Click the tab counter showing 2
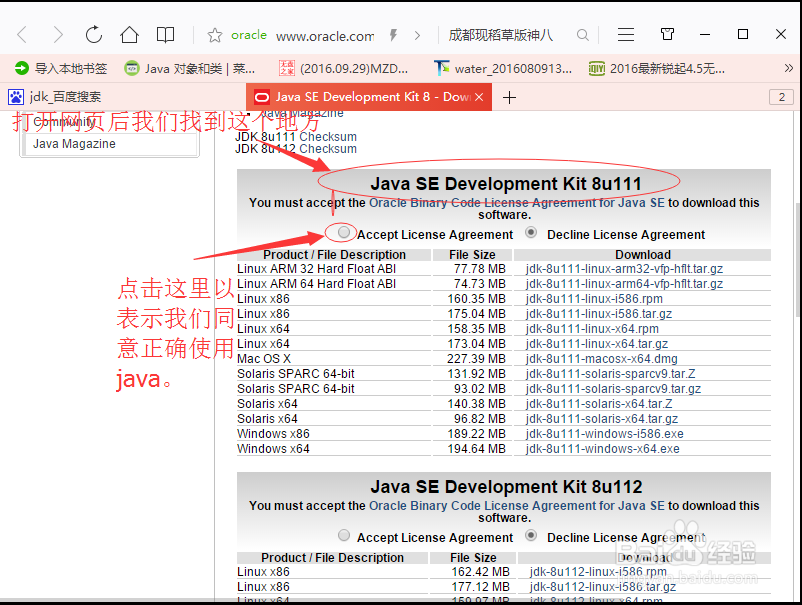 point(781,97)
